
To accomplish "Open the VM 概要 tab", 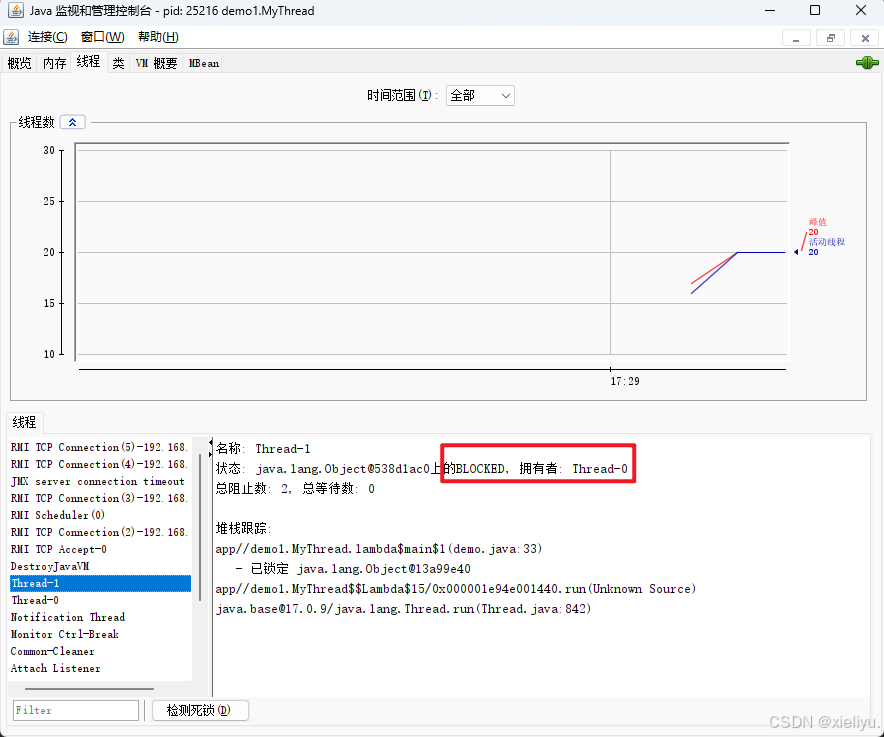I will [156, 63].
